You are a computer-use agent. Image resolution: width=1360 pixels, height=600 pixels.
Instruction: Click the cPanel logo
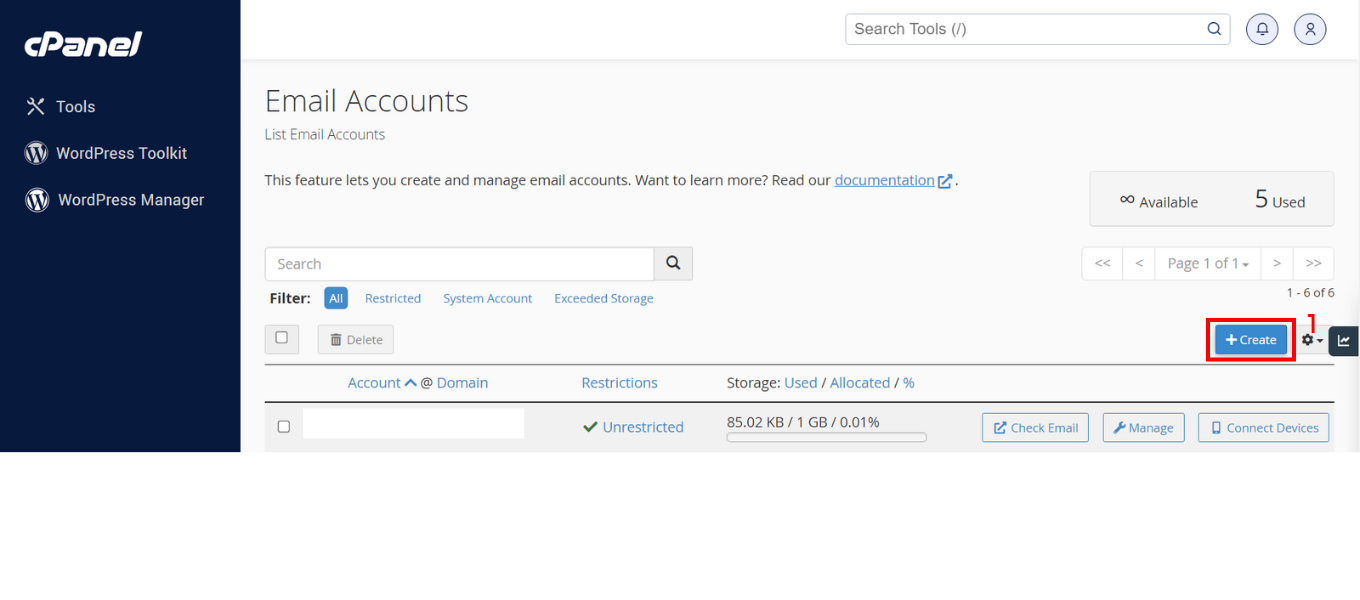(83, 44)
